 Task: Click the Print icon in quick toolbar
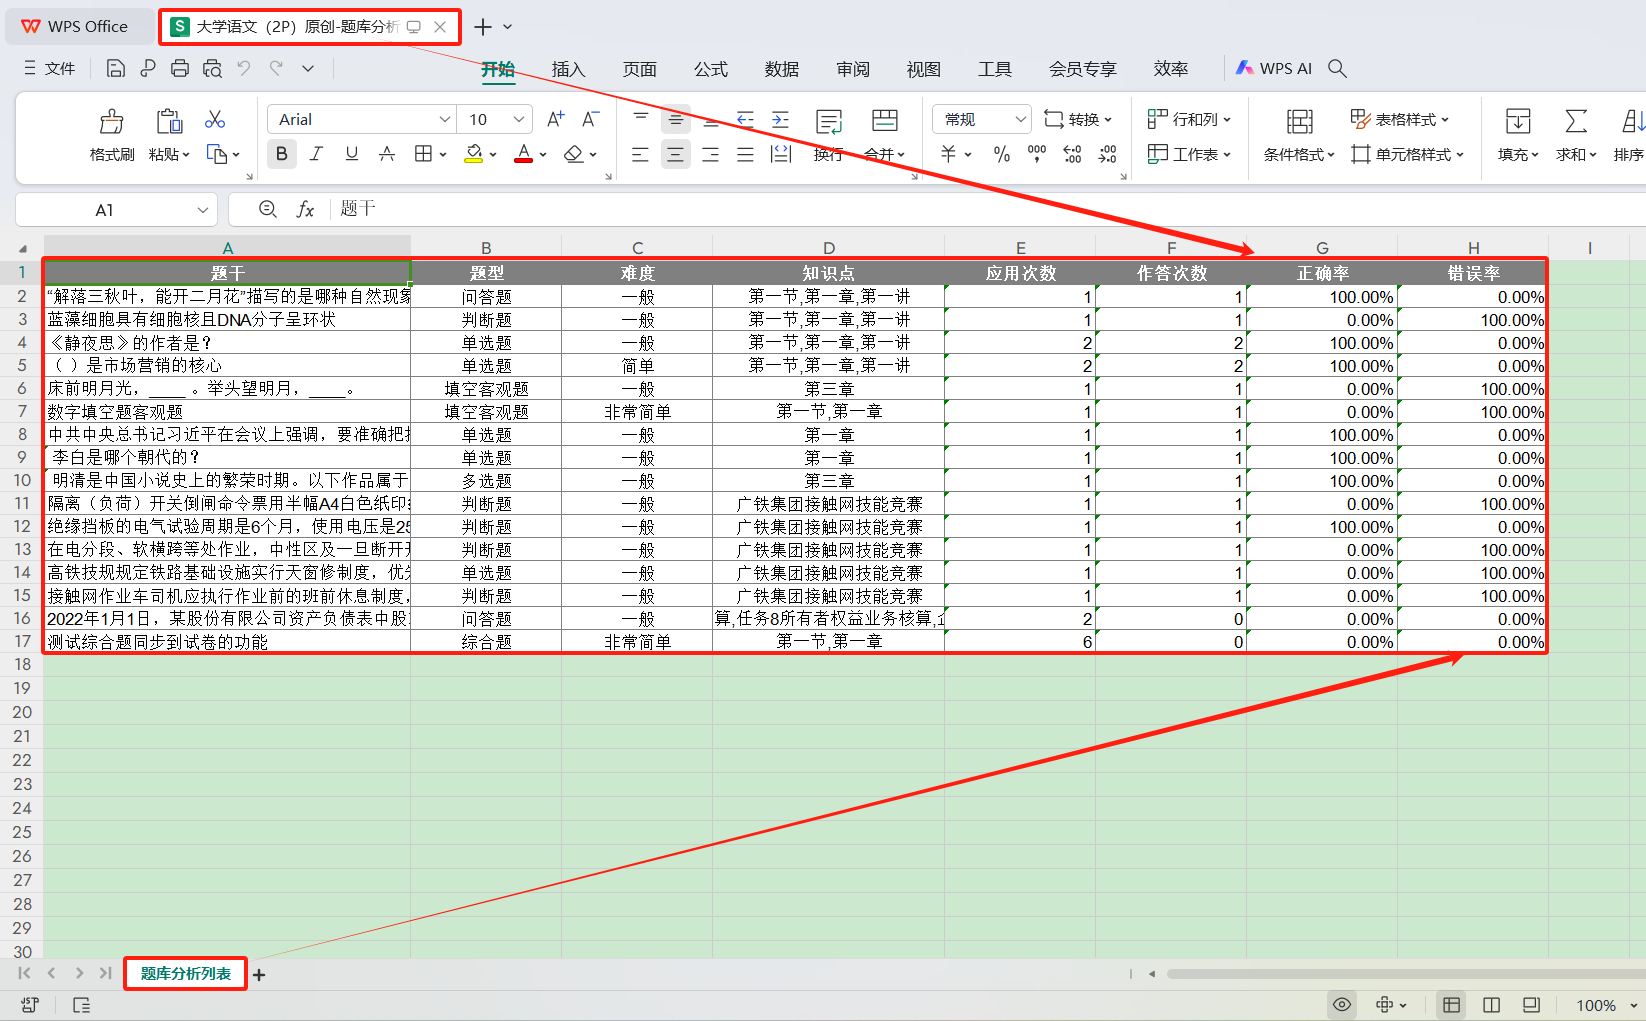[x=180, y=68]
